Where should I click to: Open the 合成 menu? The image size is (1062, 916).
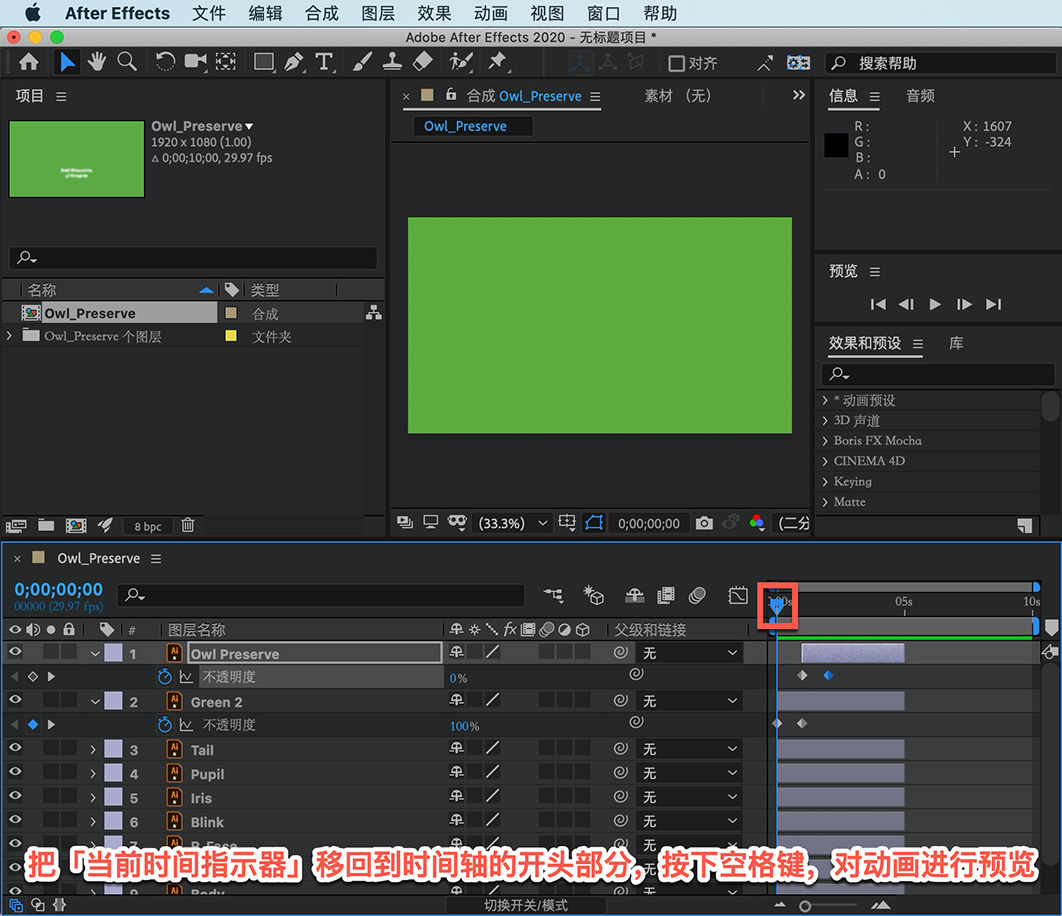coord(322,13)
